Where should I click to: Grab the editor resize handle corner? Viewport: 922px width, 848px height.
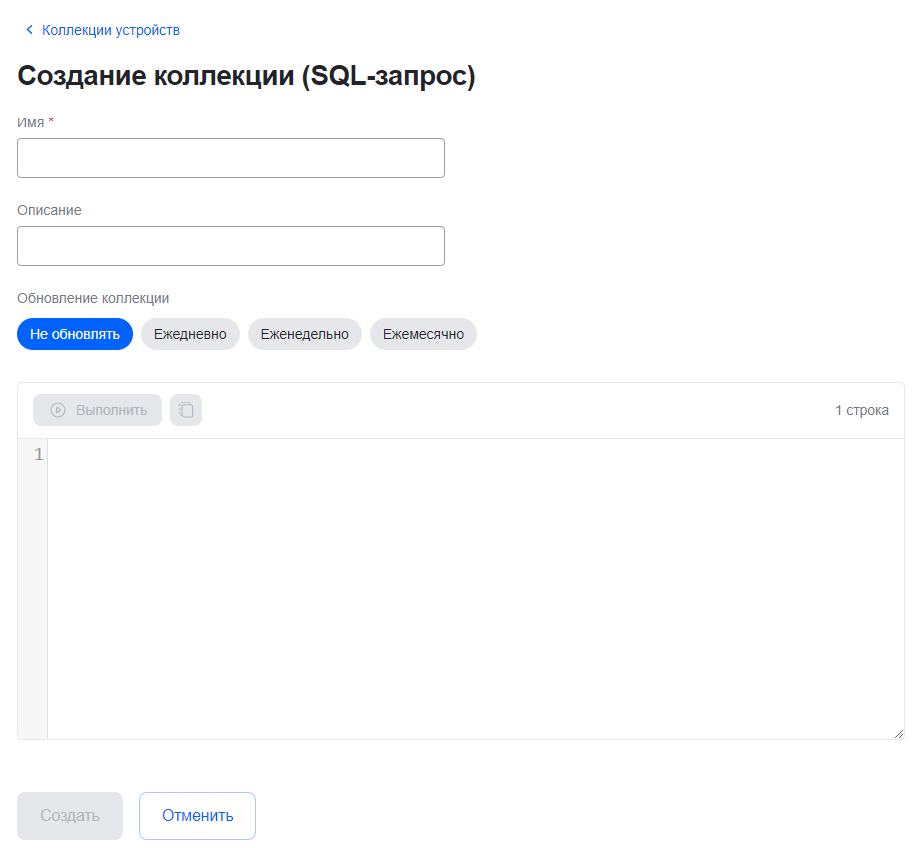point(898,733)
